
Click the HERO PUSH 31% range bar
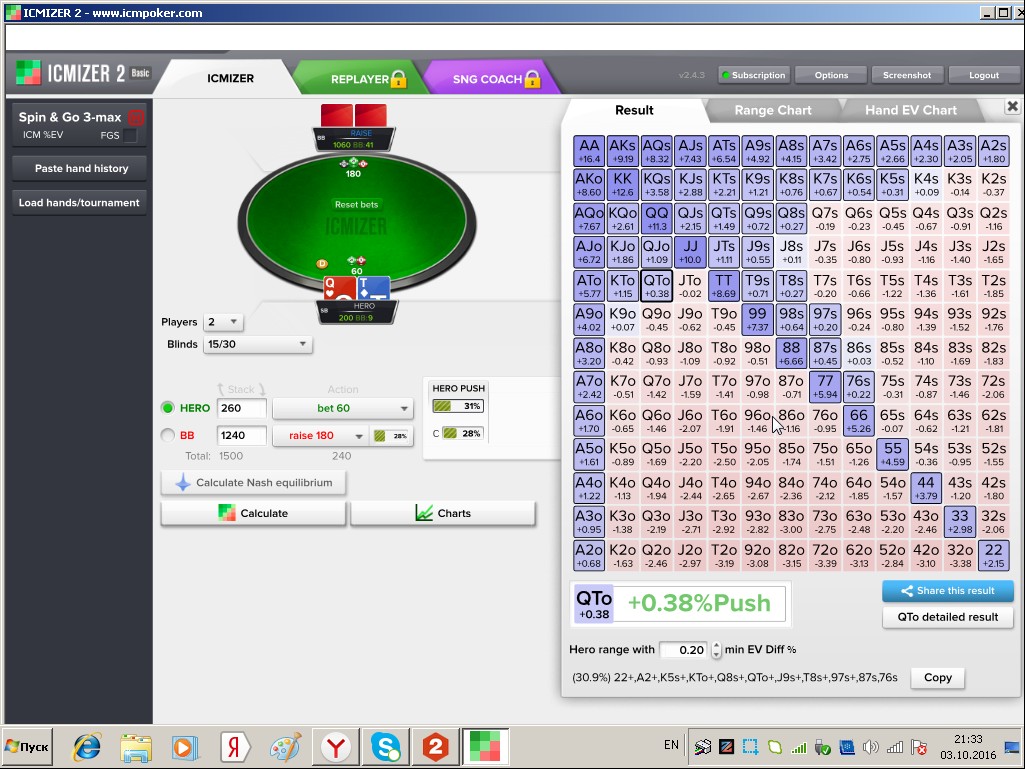point(458,406)
